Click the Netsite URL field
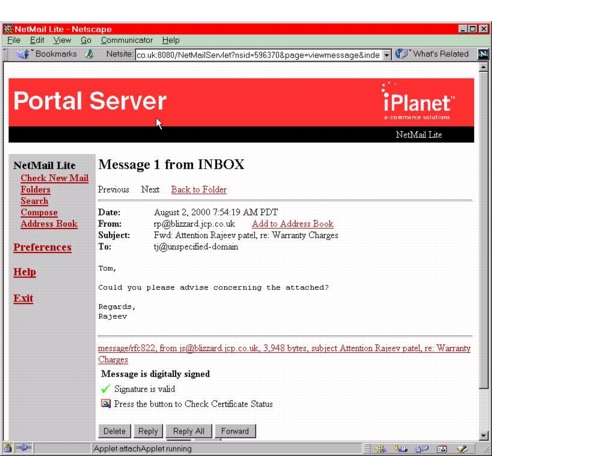Viewport: 610px width, 458px height. coord(259,55)
